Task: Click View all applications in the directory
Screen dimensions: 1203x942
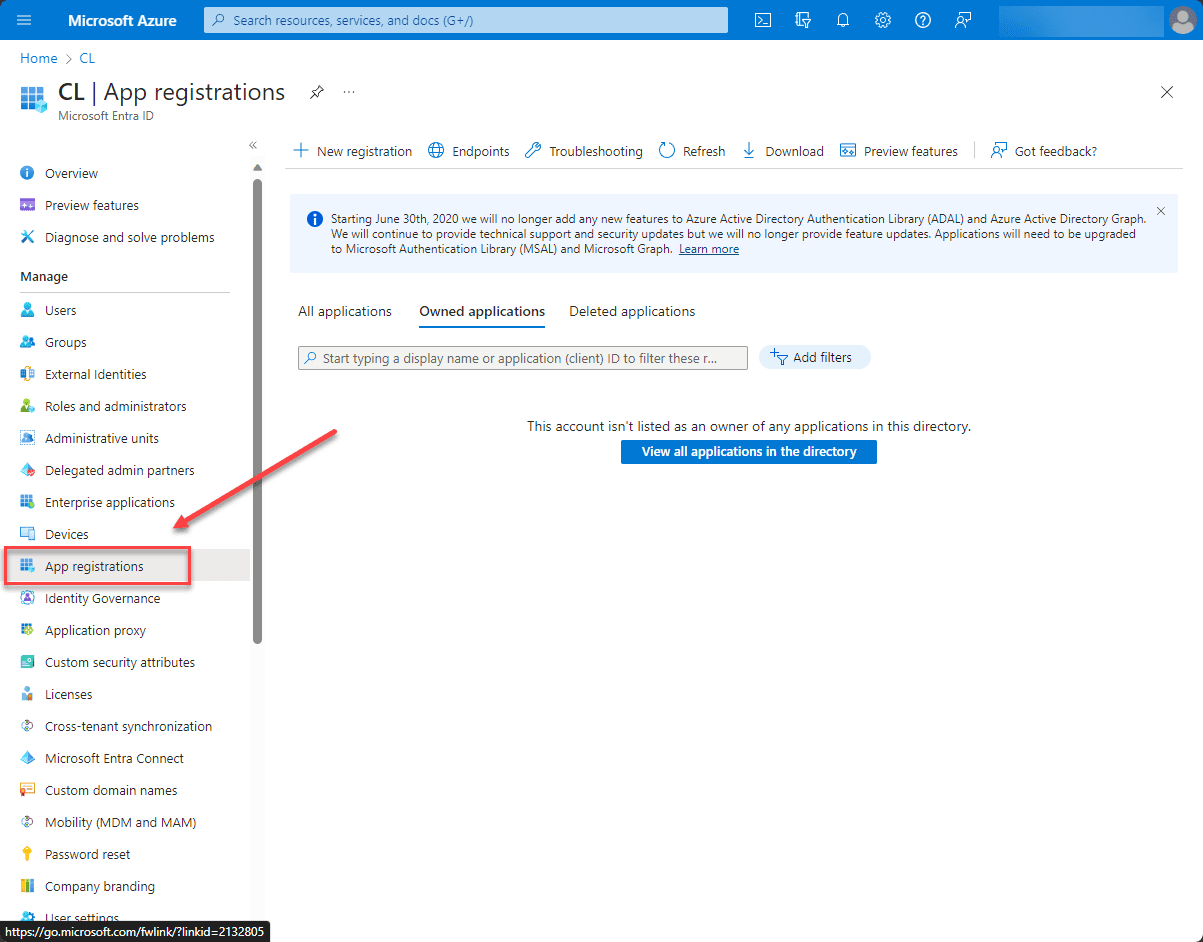Action: (749, 452)
